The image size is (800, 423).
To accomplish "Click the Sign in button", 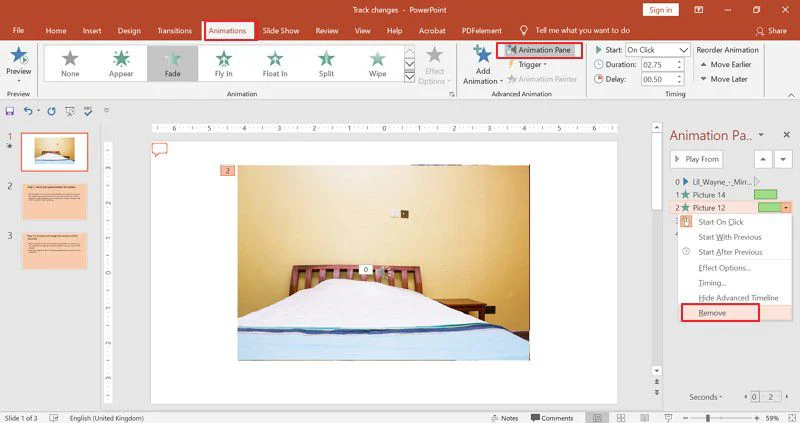I will pyautogui.click(x=661, y=10).
